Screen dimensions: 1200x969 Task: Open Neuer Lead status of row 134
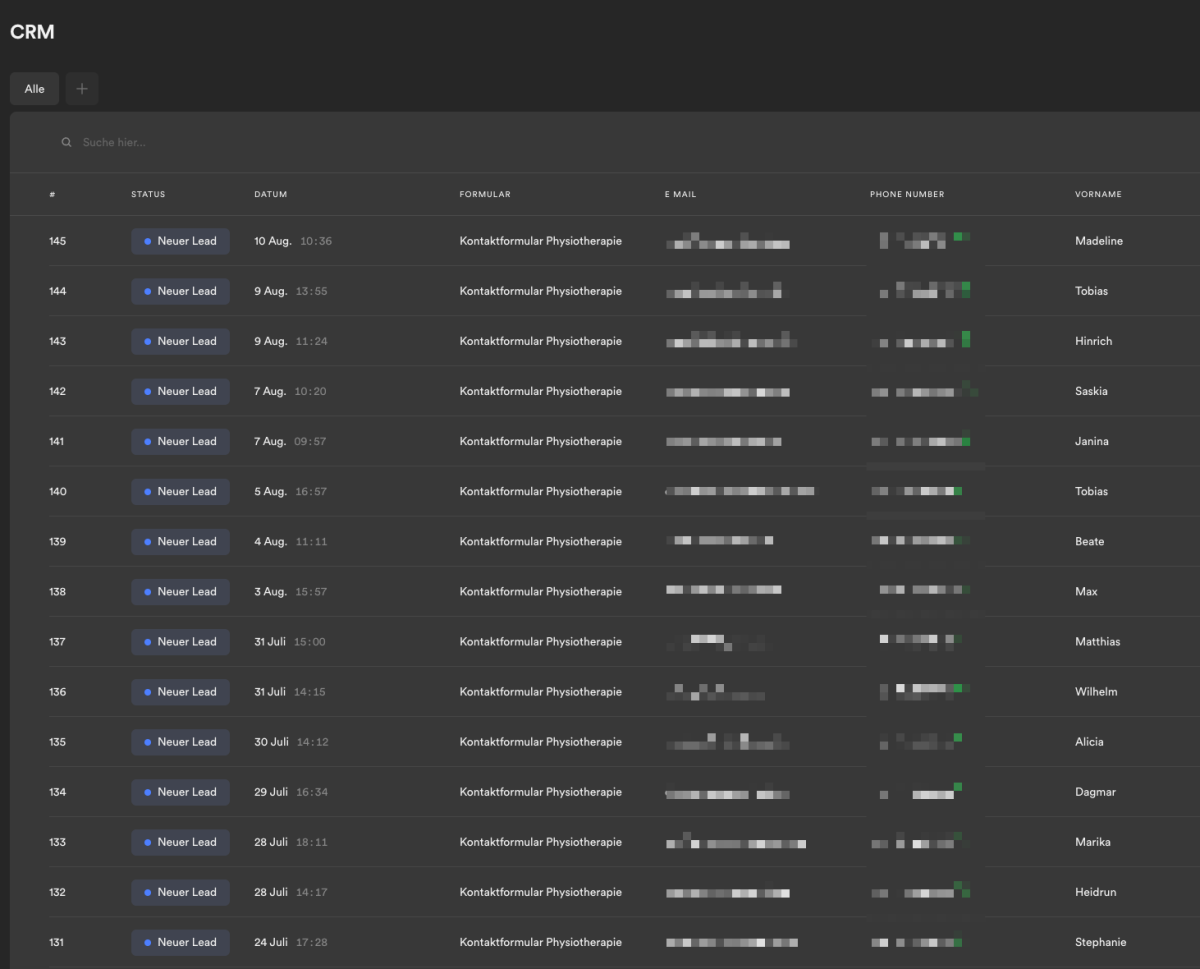click(x=180, y=791)
